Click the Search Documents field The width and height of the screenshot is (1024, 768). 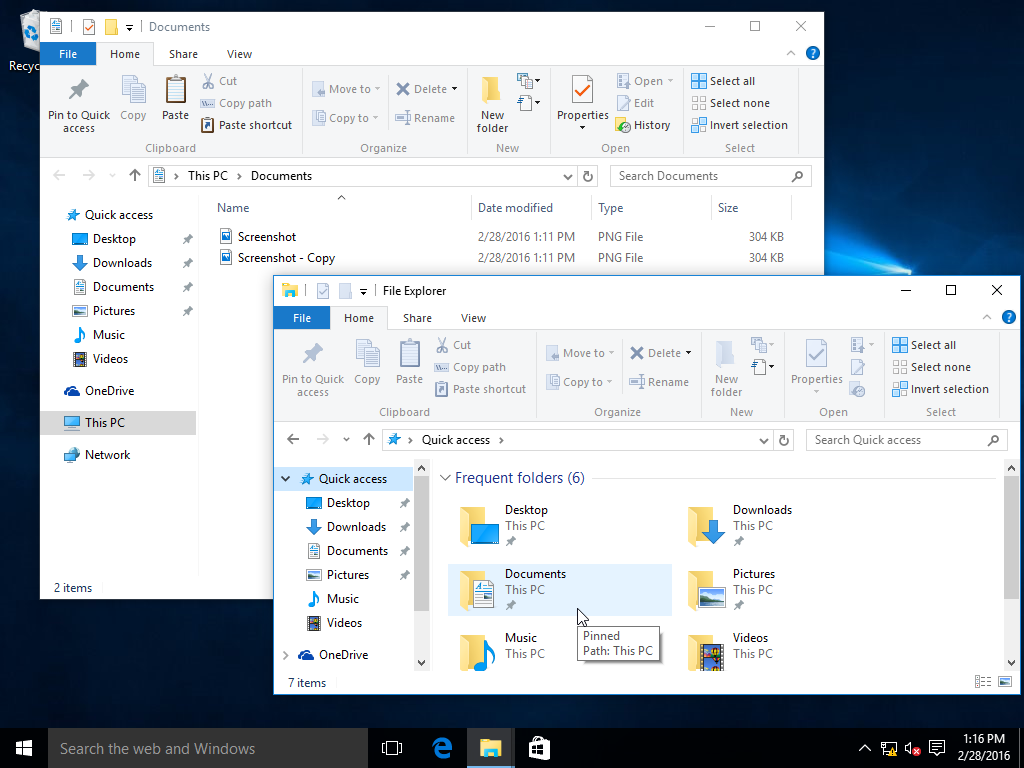click(x=711, y=176)
